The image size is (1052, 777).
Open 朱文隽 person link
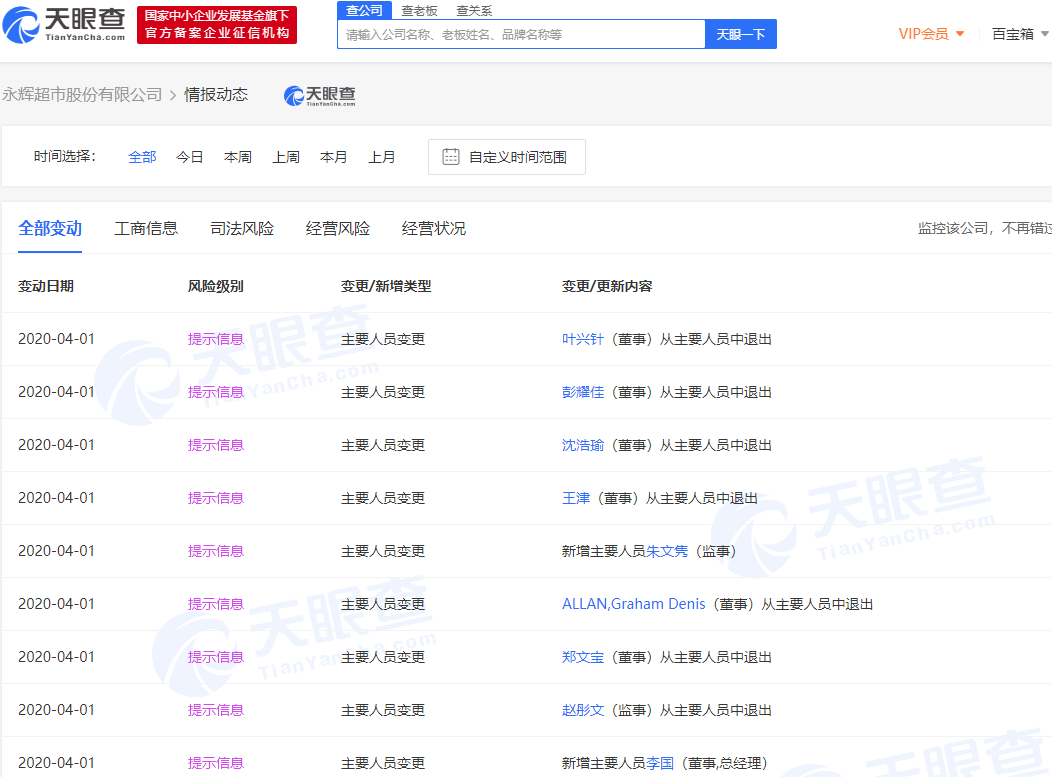[667, 551]
